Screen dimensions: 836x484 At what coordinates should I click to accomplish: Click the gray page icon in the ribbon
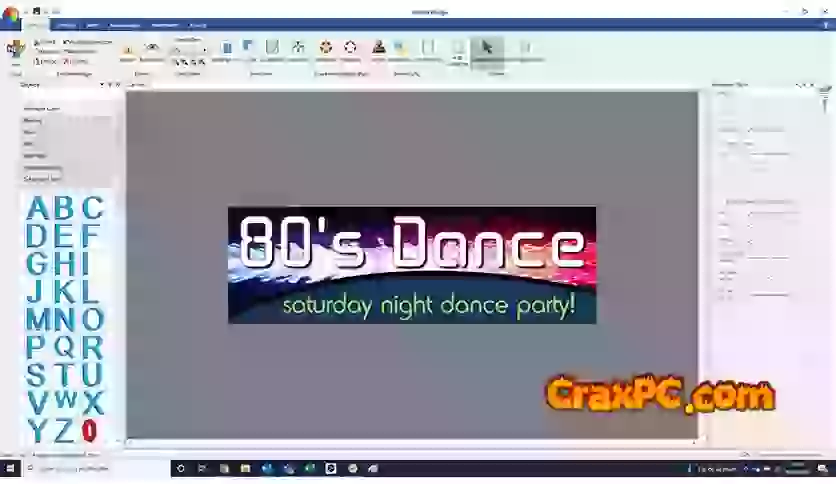(x=272, y=47)
